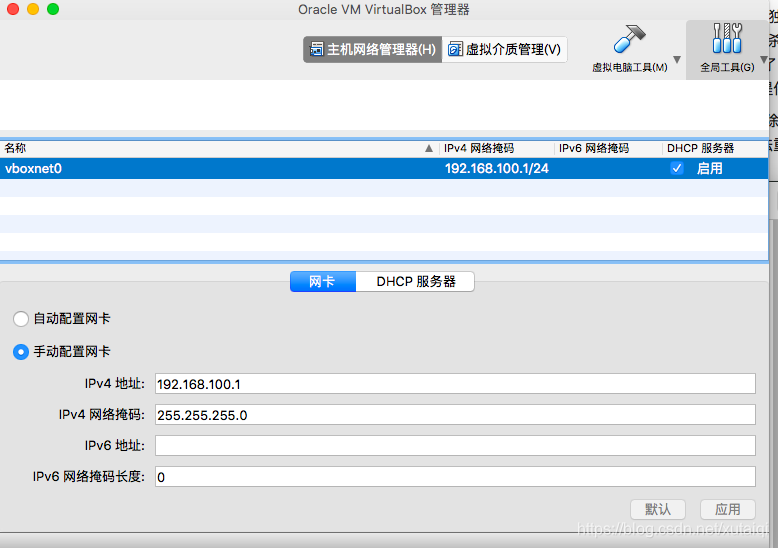Viewport: 778px width, 548px height.
Task: Click the 启用 text in vboxnet0 row
Action: pos(710,168)
